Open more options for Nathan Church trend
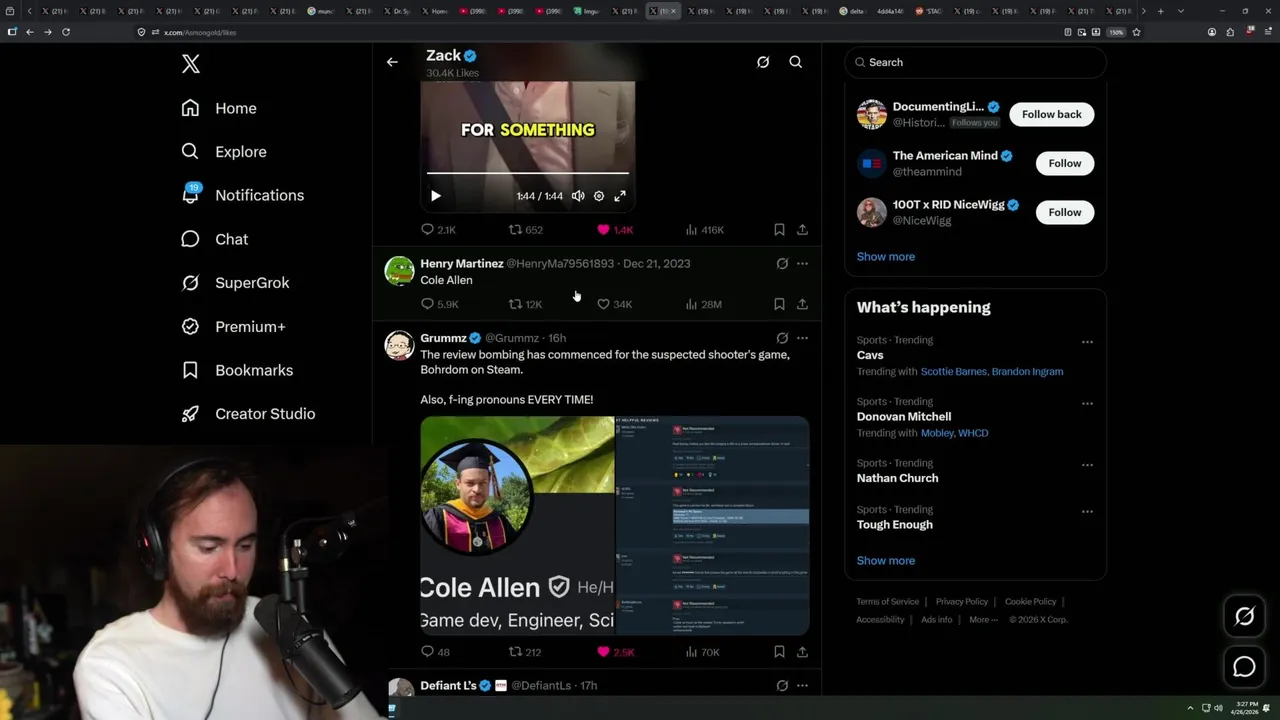Image resolution: width=1280 pixels, height=720 pixels. coord(1087,465)
